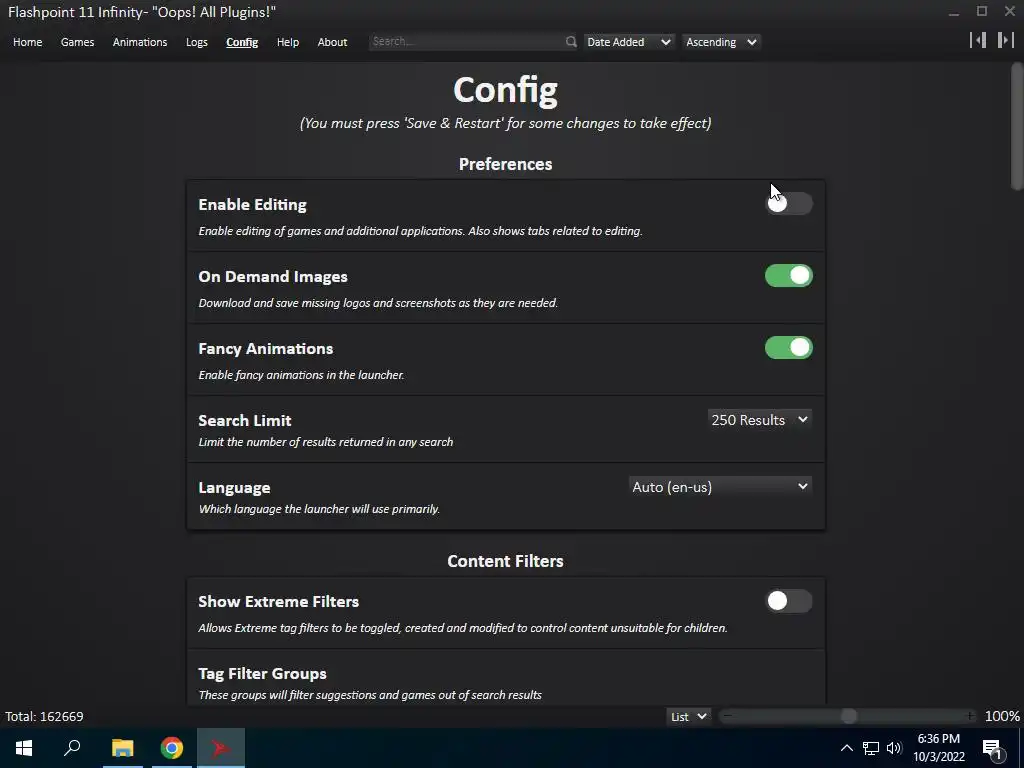Open Windows taskbar search
1024x768 pixels.
tap(72, 748)
